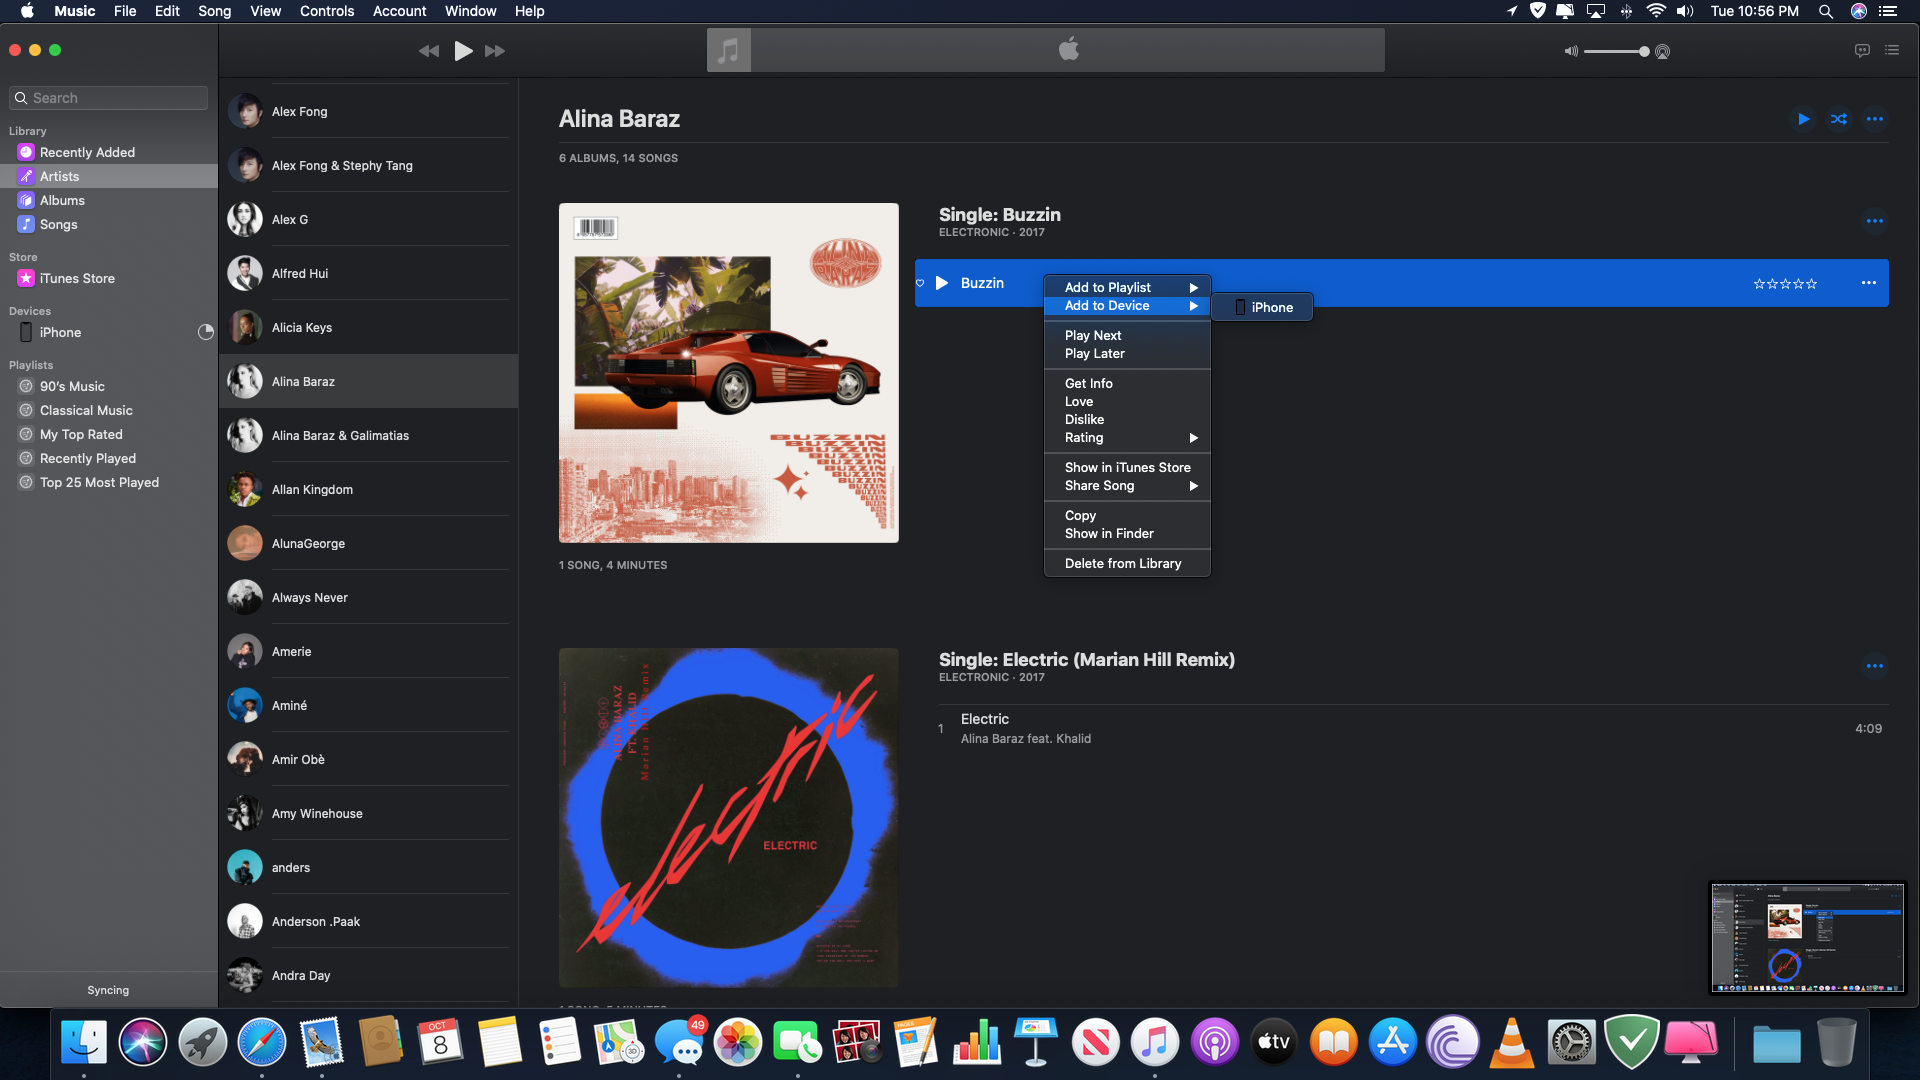Click the blue play artist button
This screenshot has height=1080, width=1920.
(x=1803, y=119)
